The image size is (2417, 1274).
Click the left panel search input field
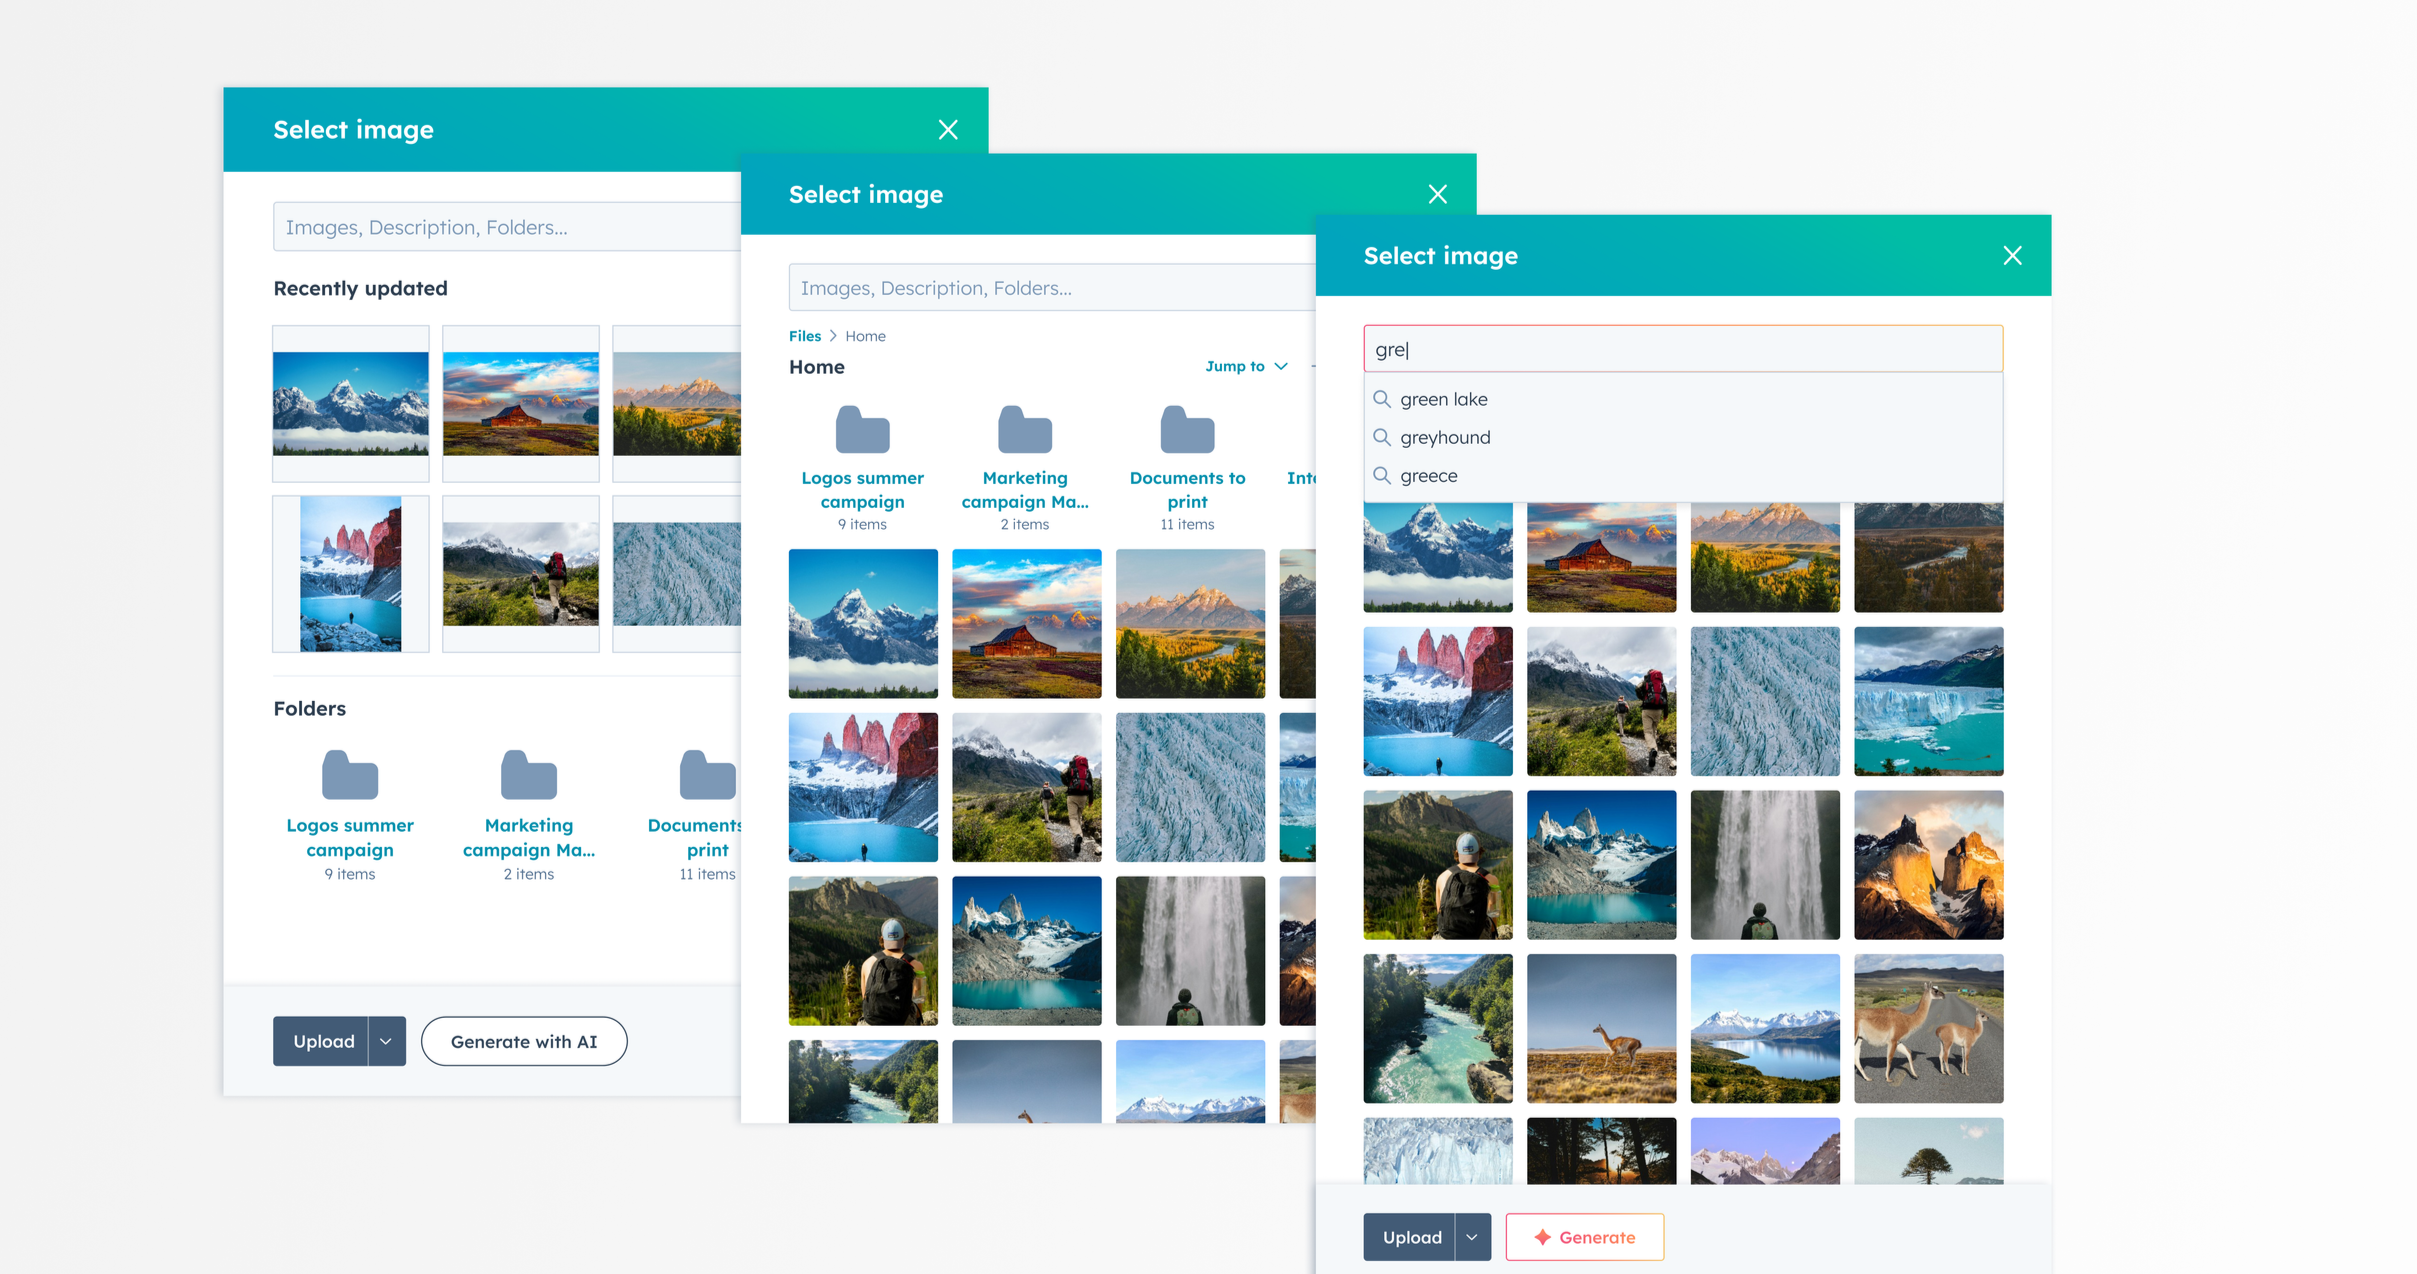(x=505, y=227)
